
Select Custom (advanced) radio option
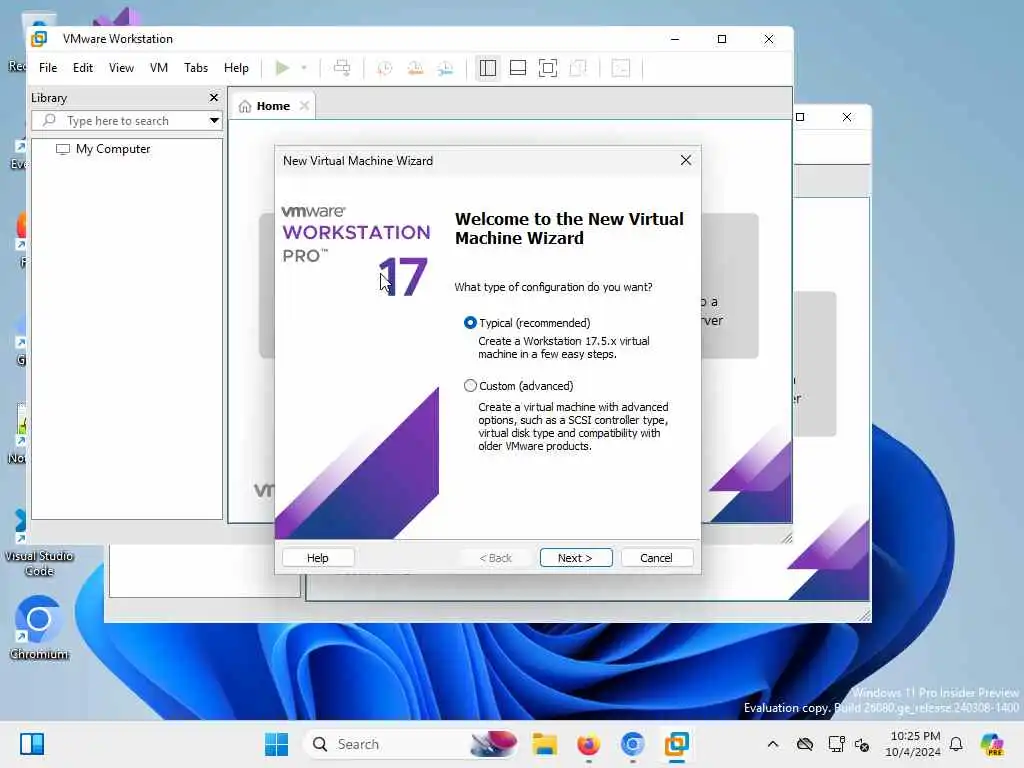tap(470, 386)
